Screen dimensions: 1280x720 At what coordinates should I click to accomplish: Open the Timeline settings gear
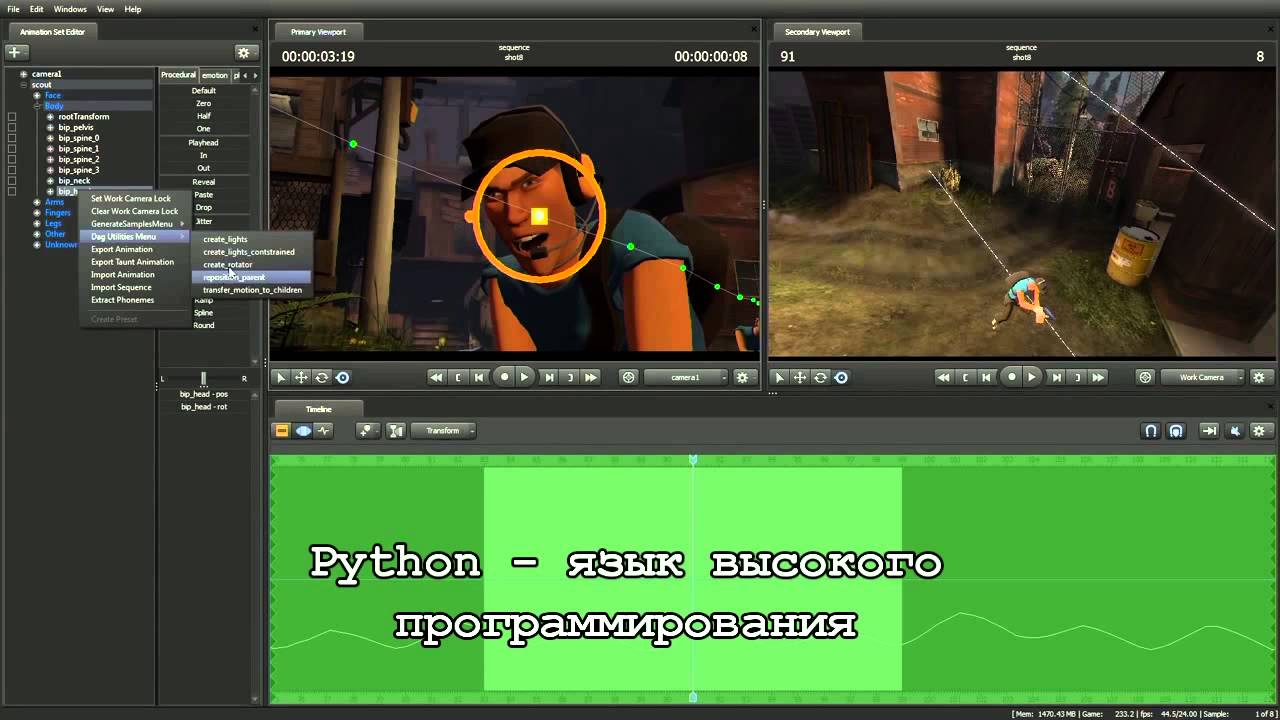[x=1260, y=431]
